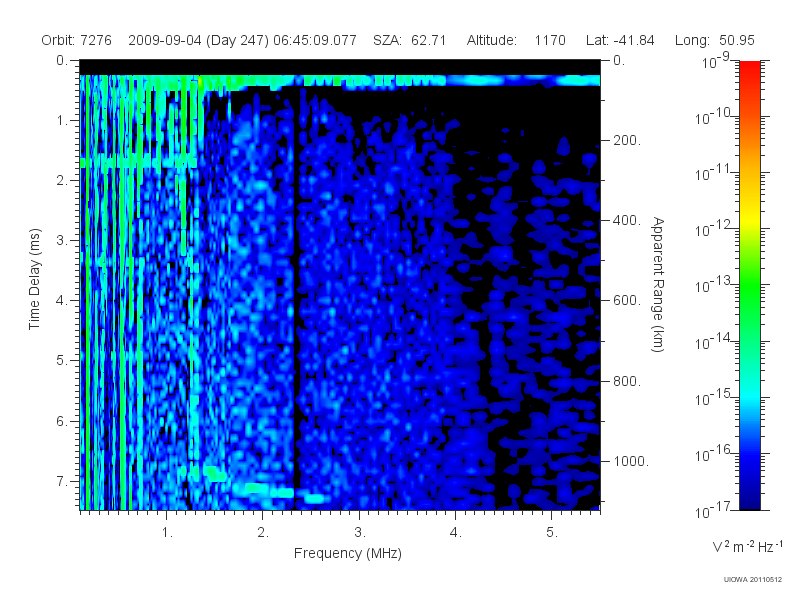Click the 'UIOWA 20110512' credit text
This screenshot has width=800, height=600.
point(753,580)
